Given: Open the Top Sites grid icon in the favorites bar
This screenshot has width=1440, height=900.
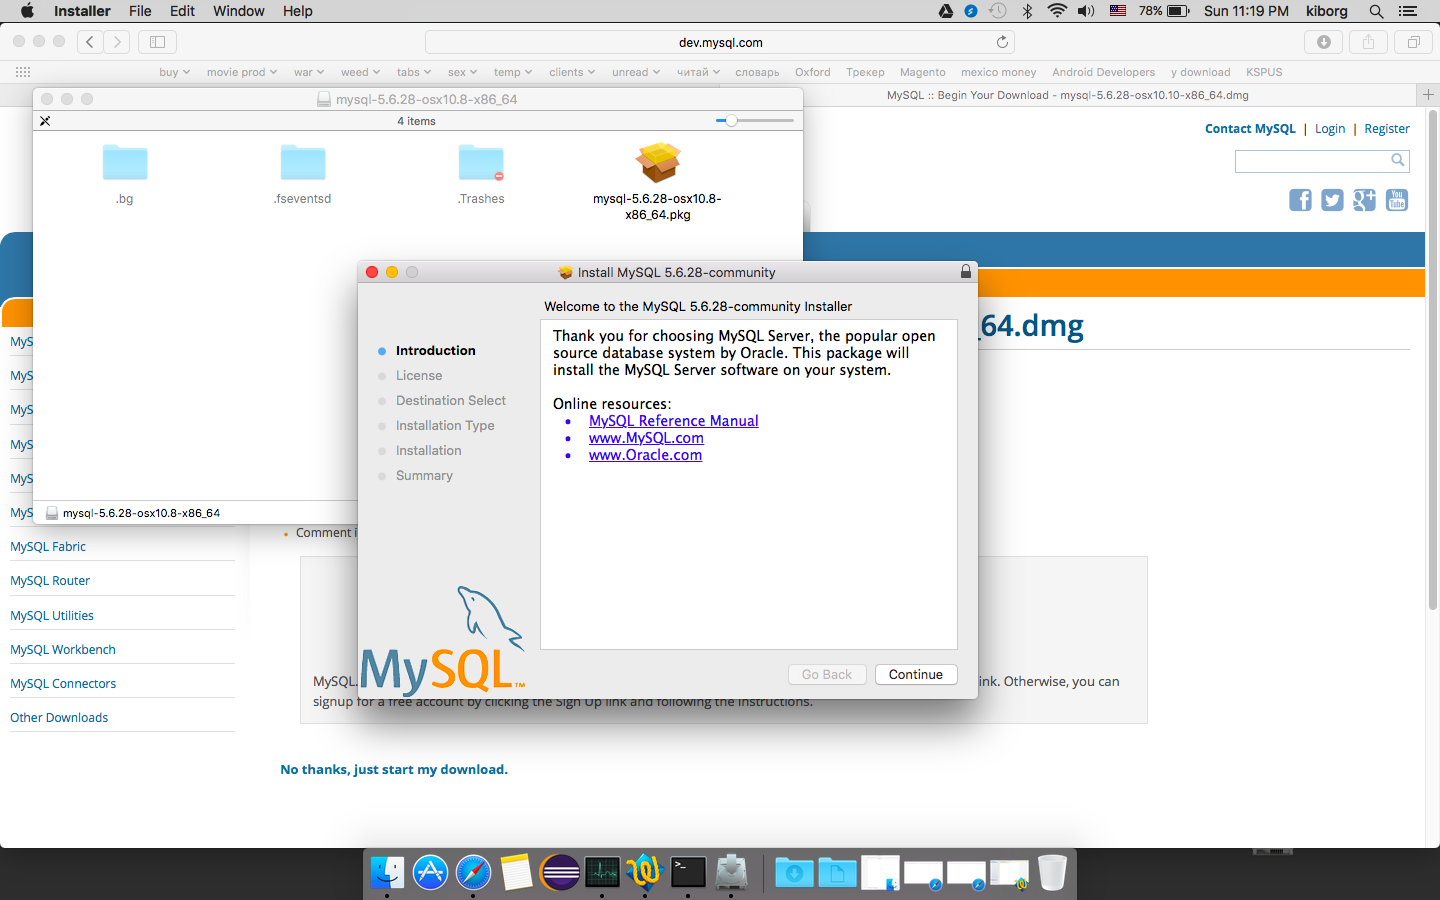Looking at the screenshot, I should [23, 72].
